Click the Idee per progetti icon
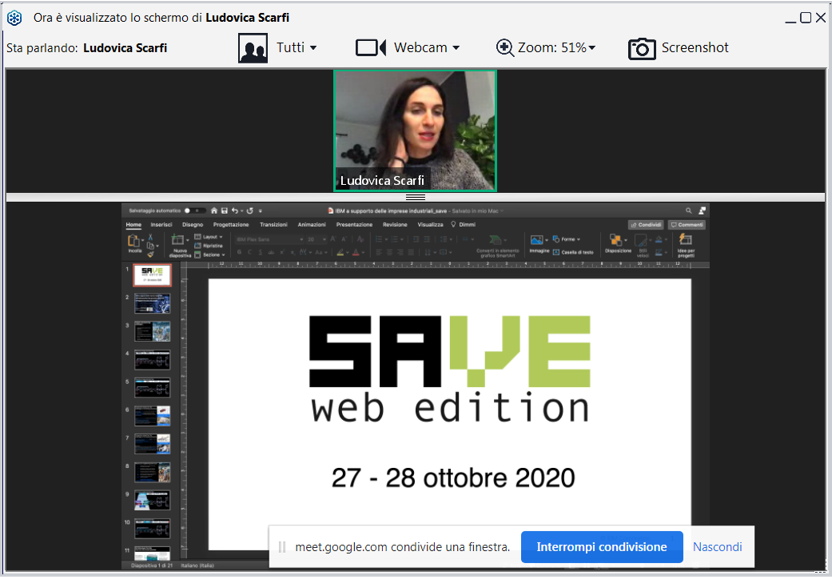832x577 pixels. pos(686,242)
